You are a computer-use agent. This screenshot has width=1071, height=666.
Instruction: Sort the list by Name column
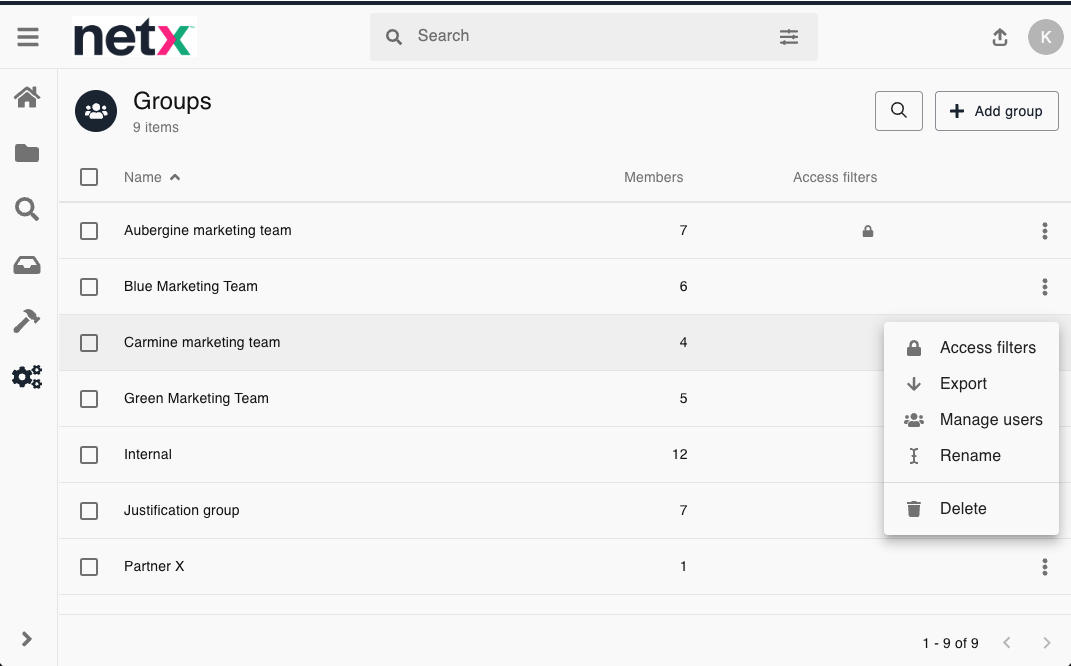[x=143, y=177]
